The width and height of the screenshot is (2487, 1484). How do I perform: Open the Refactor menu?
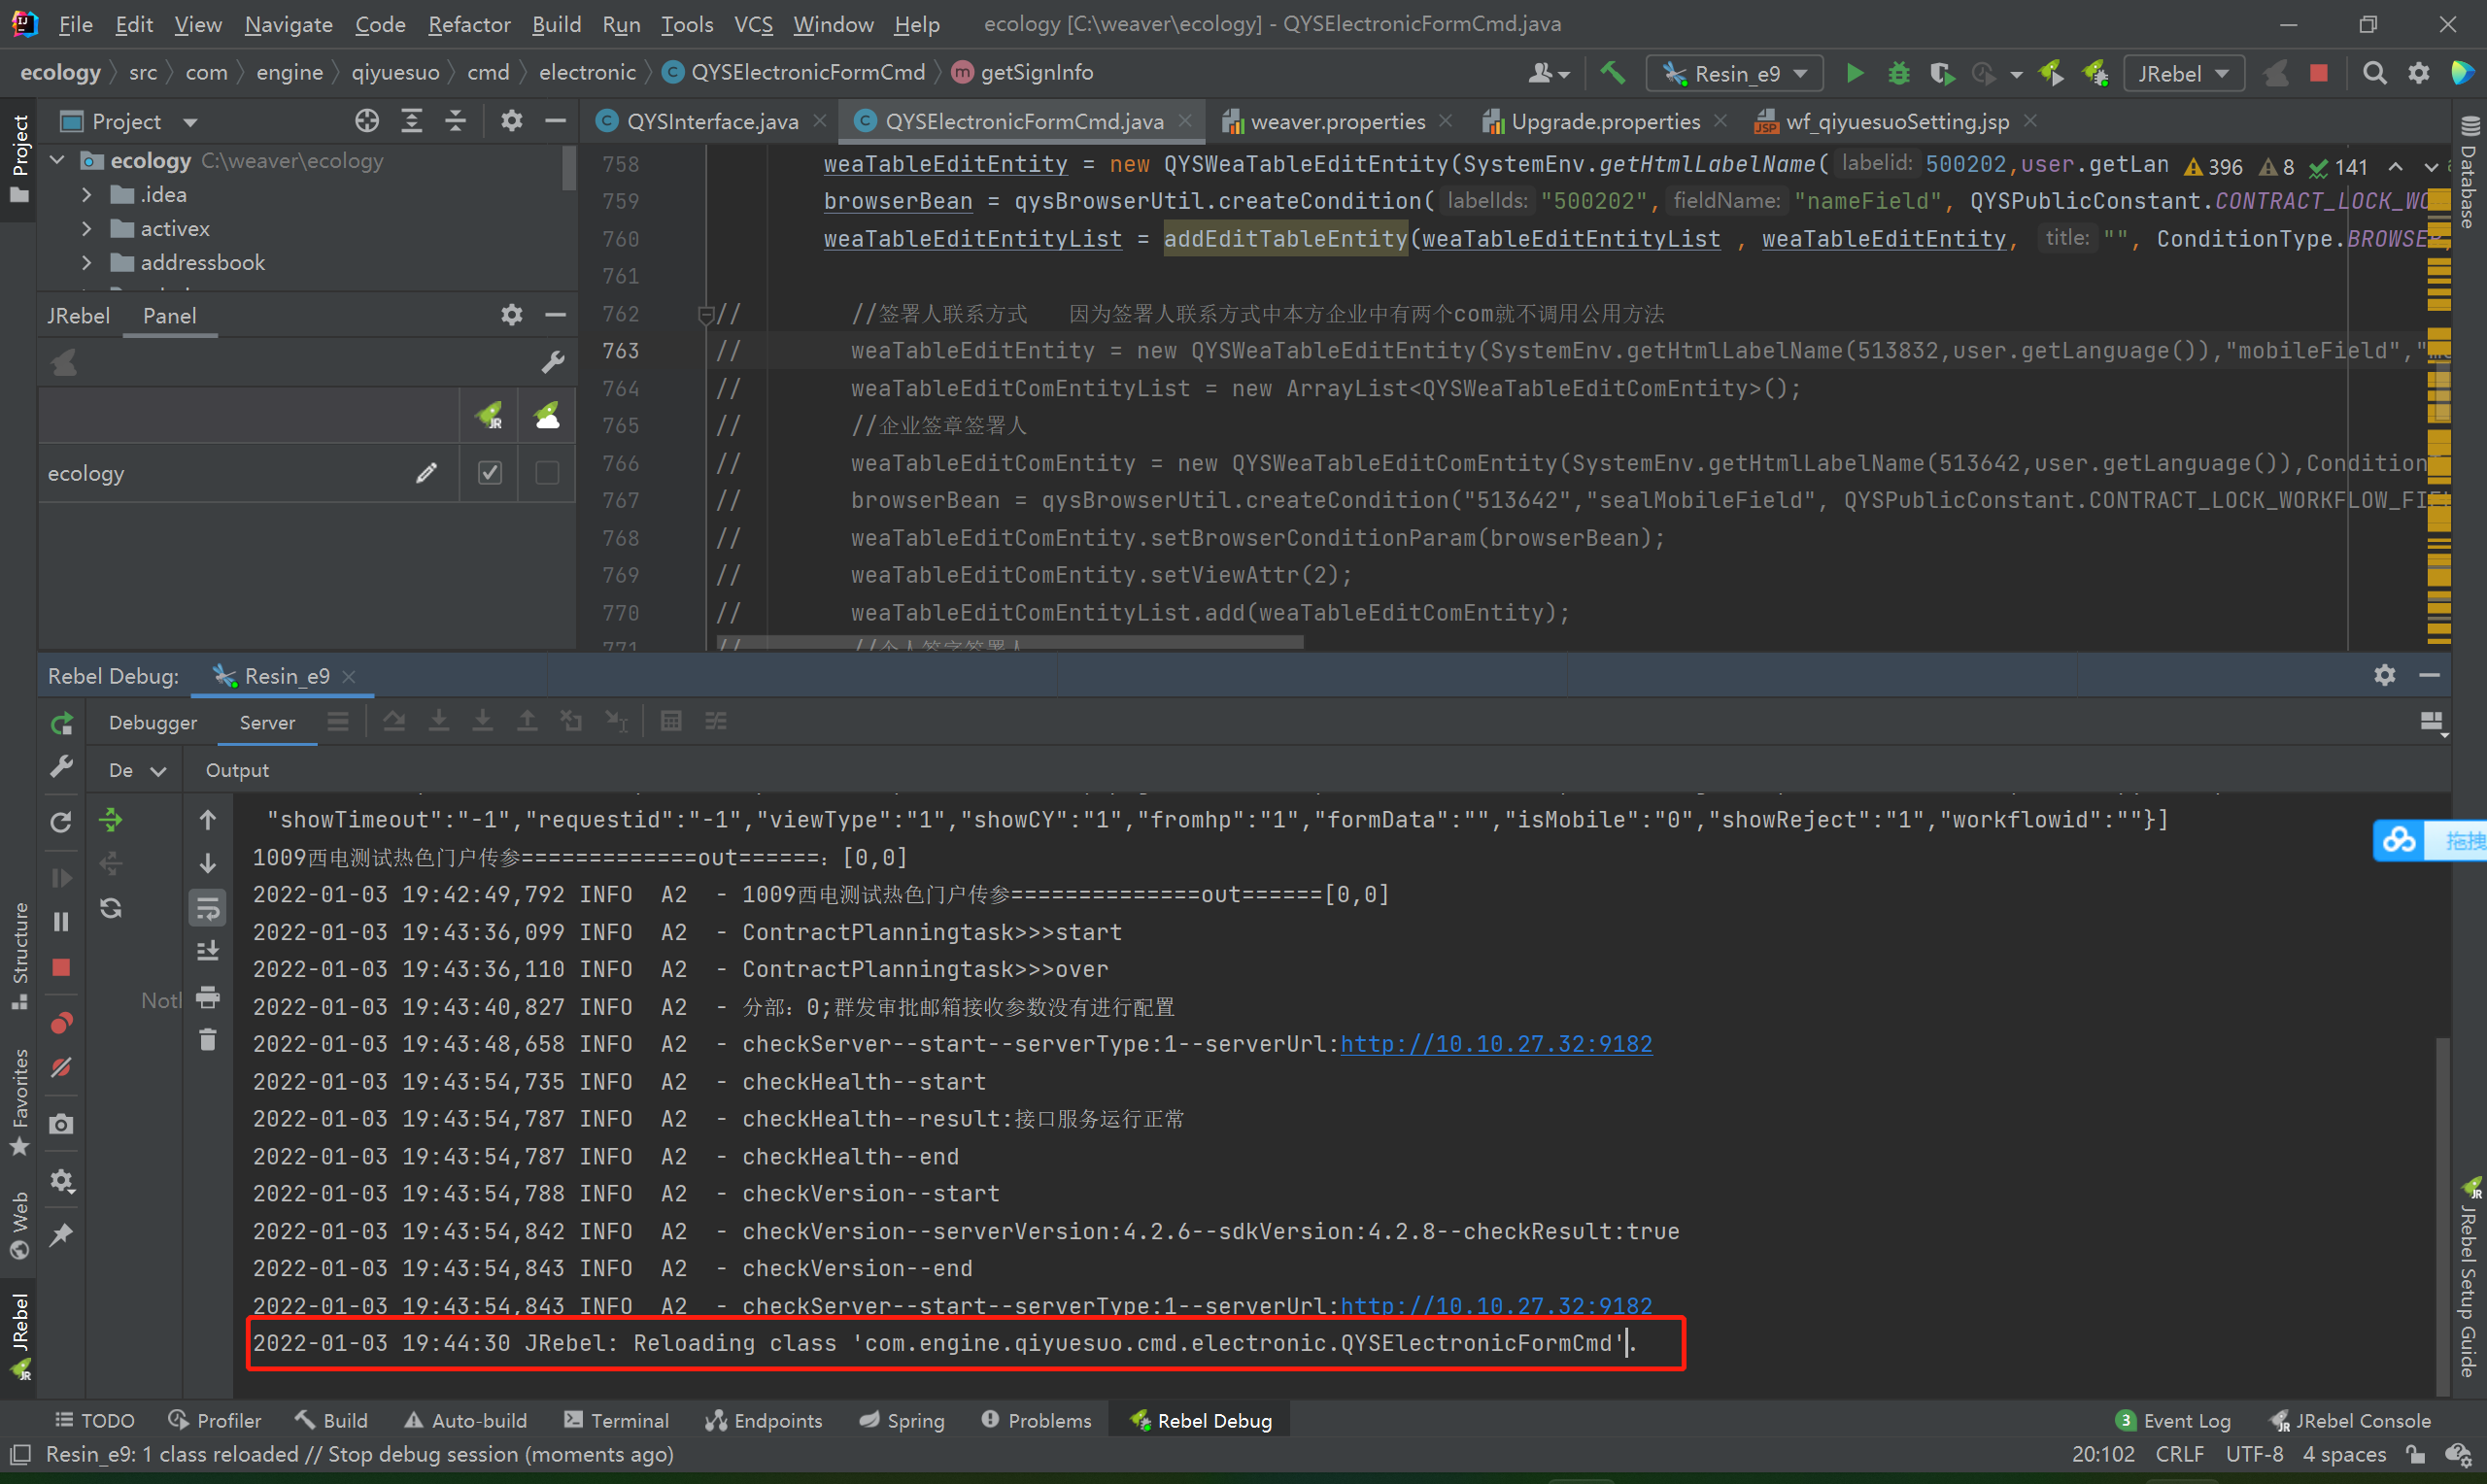(x=469, y=24)
